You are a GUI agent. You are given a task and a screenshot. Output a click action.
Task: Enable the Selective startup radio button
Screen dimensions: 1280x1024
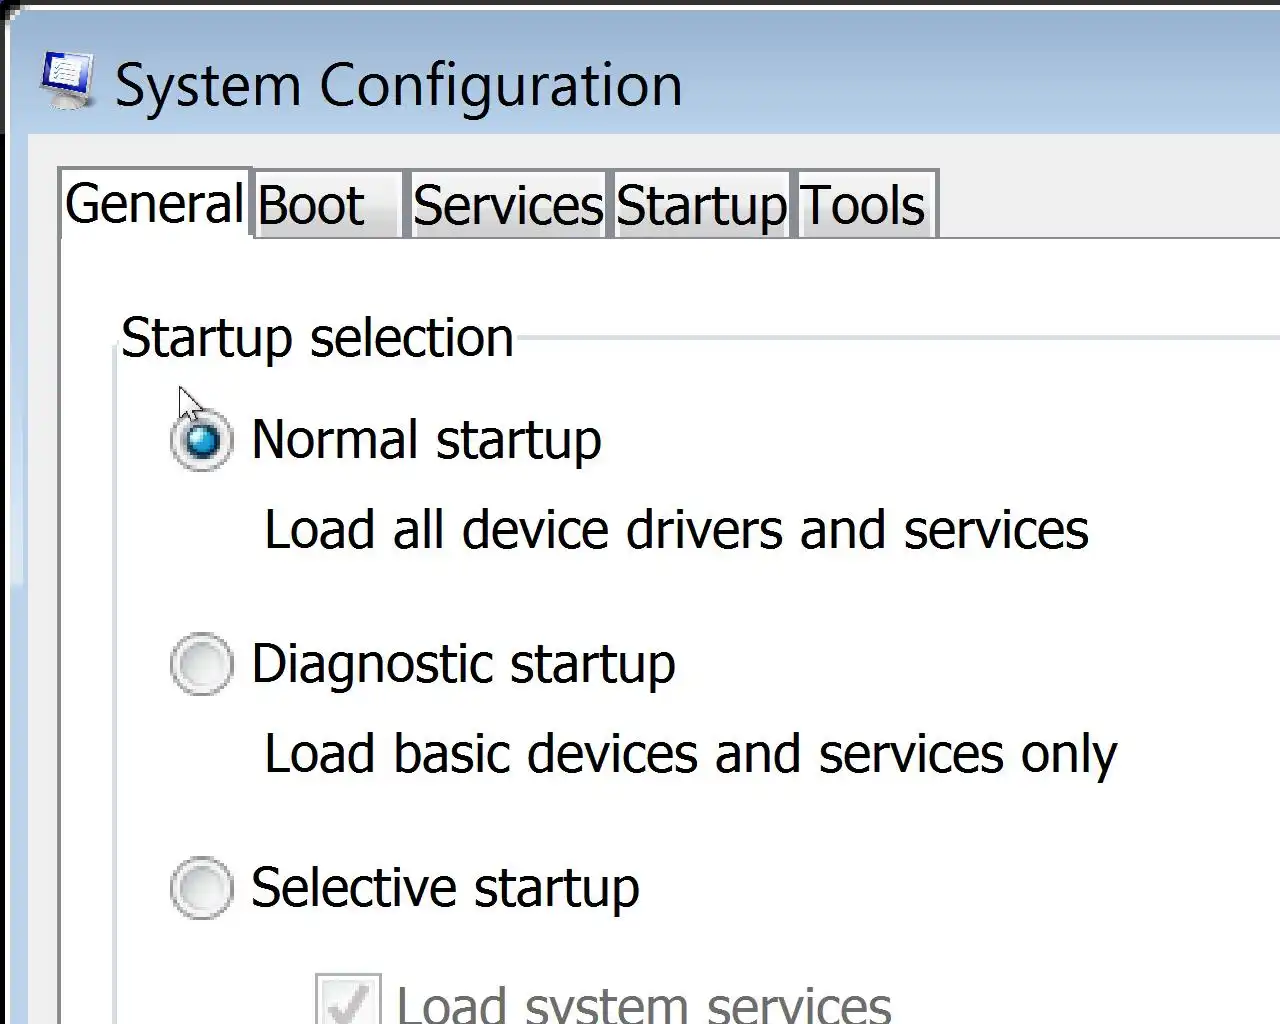(202, 888)
